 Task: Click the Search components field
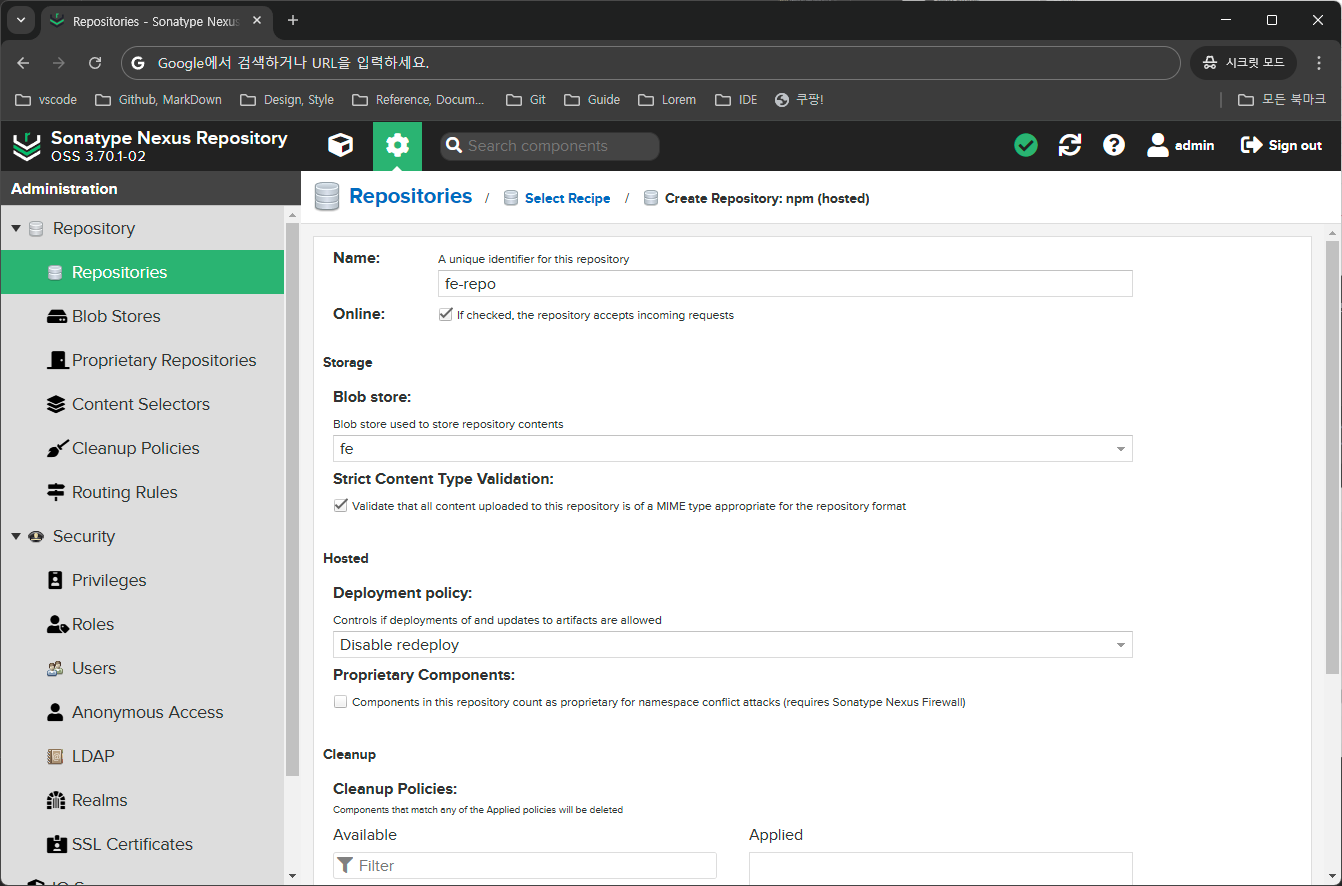(x=550, y=146)
